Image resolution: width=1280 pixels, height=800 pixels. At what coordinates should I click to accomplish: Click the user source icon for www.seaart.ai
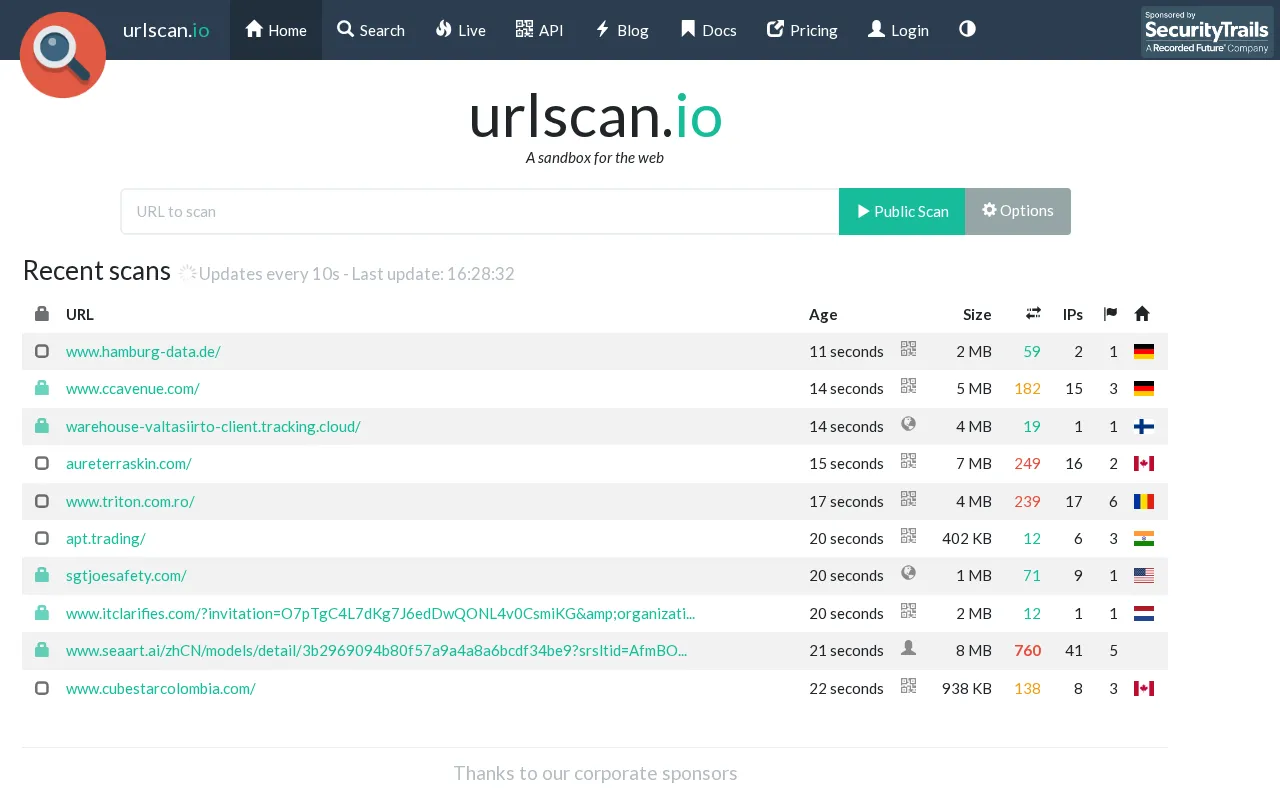(x=908, y=647)
